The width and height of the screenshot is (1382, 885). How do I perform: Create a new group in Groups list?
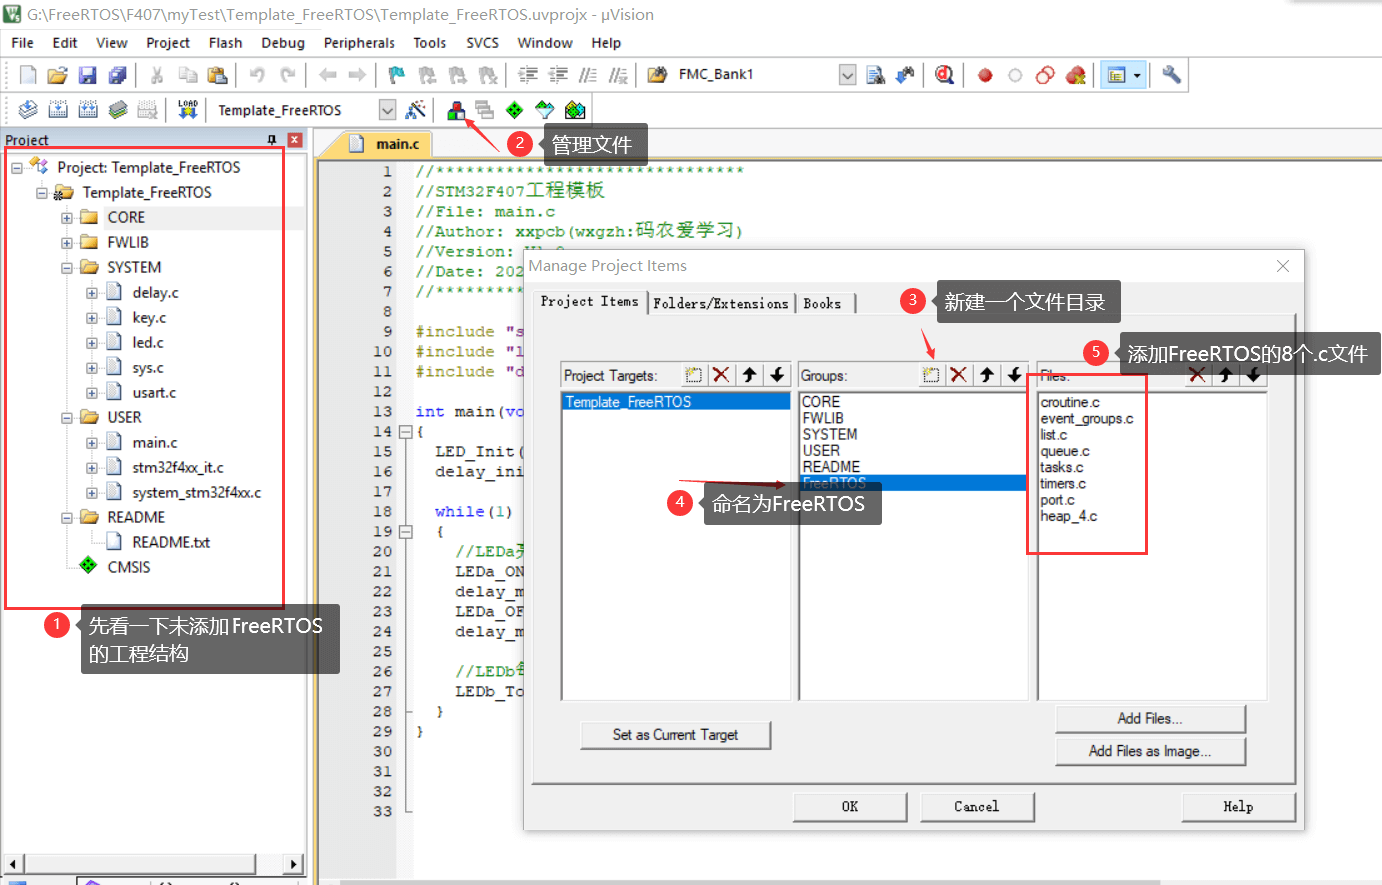coord(930,375)
